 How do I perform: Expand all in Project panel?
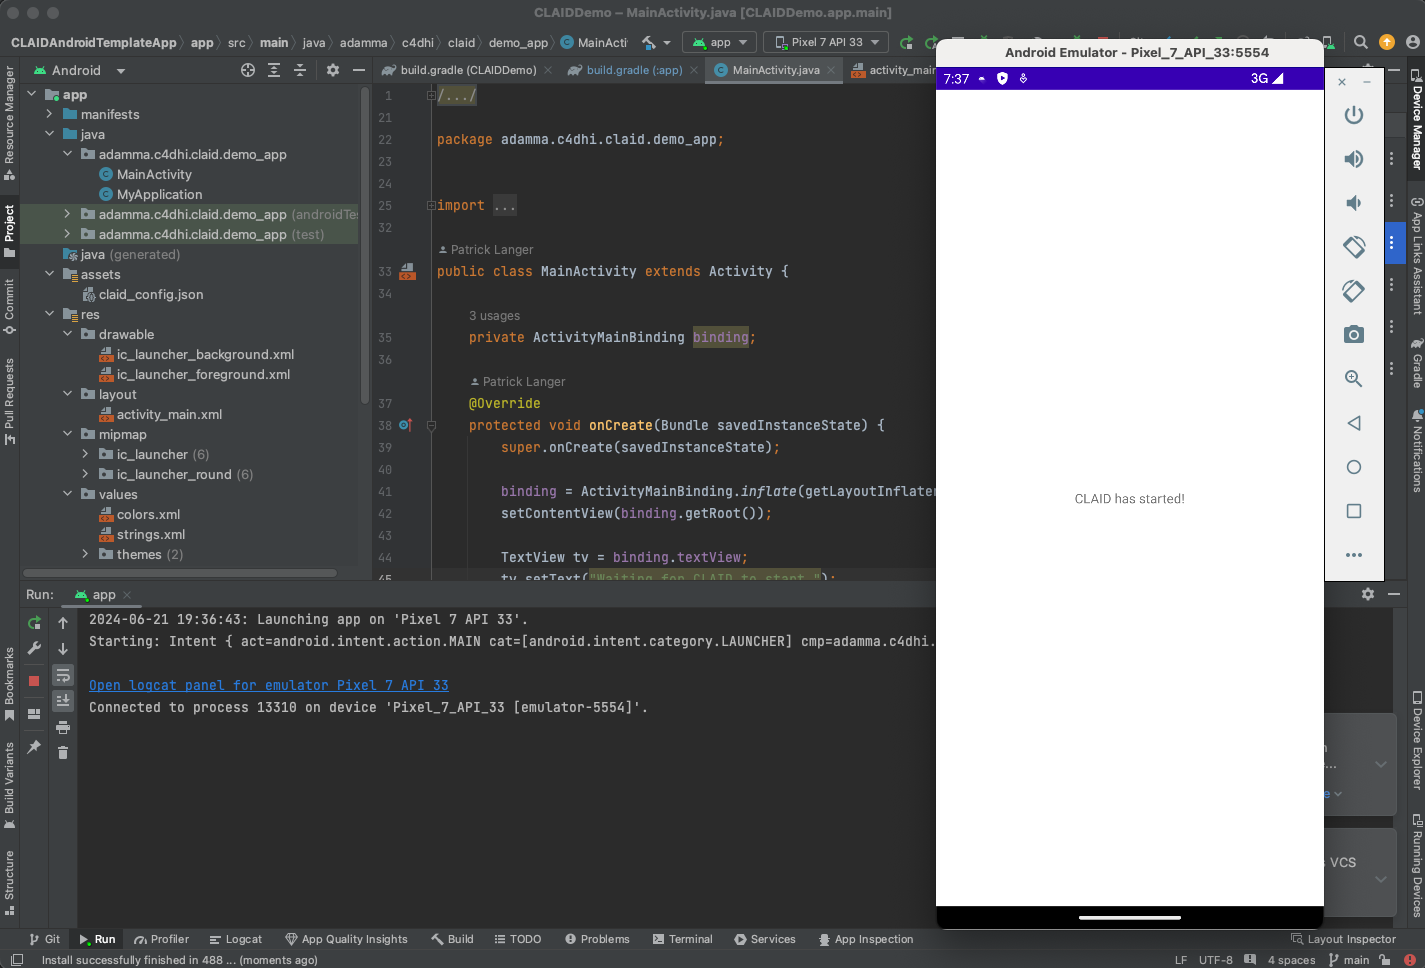click(x=274, y=70)
